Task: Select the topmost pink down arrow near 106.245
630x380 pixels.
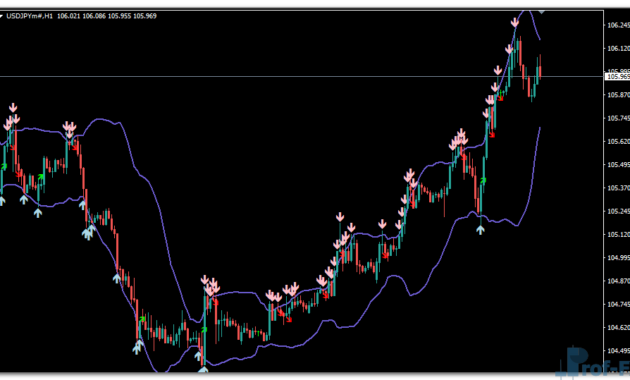Action: (x=515, y=22)
